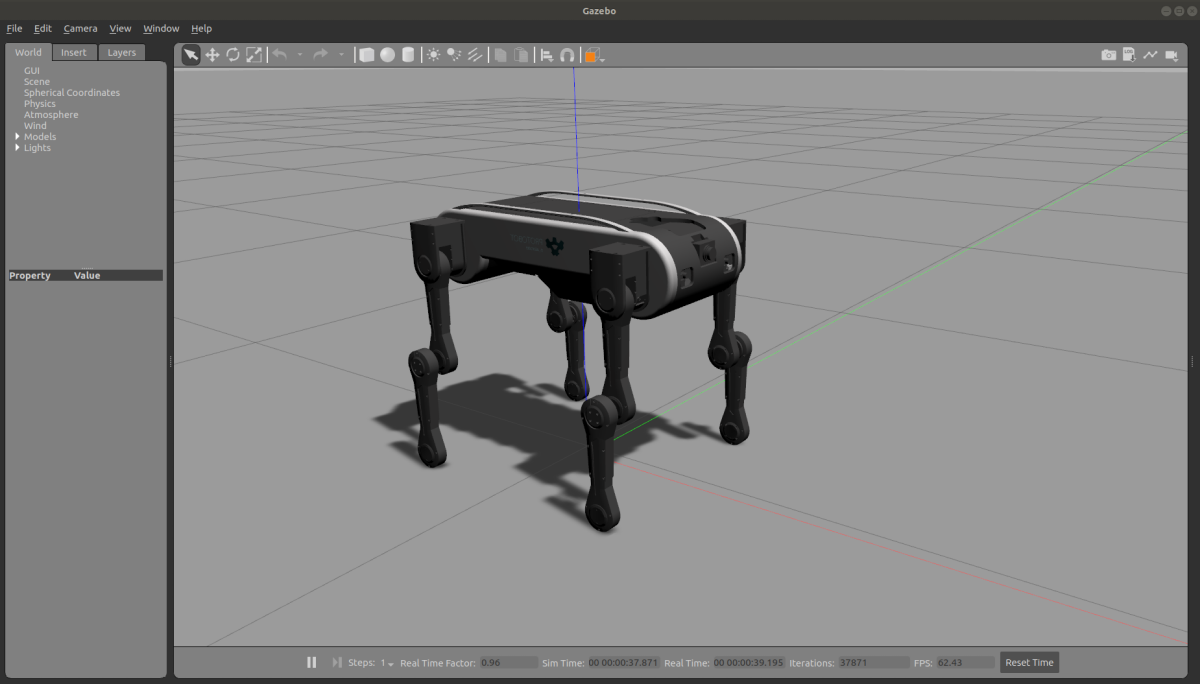The width and height of the screenshot is (1200, 684).
Task: Open the orange view angle cube dropdown
Action: (x=594, y=56)
